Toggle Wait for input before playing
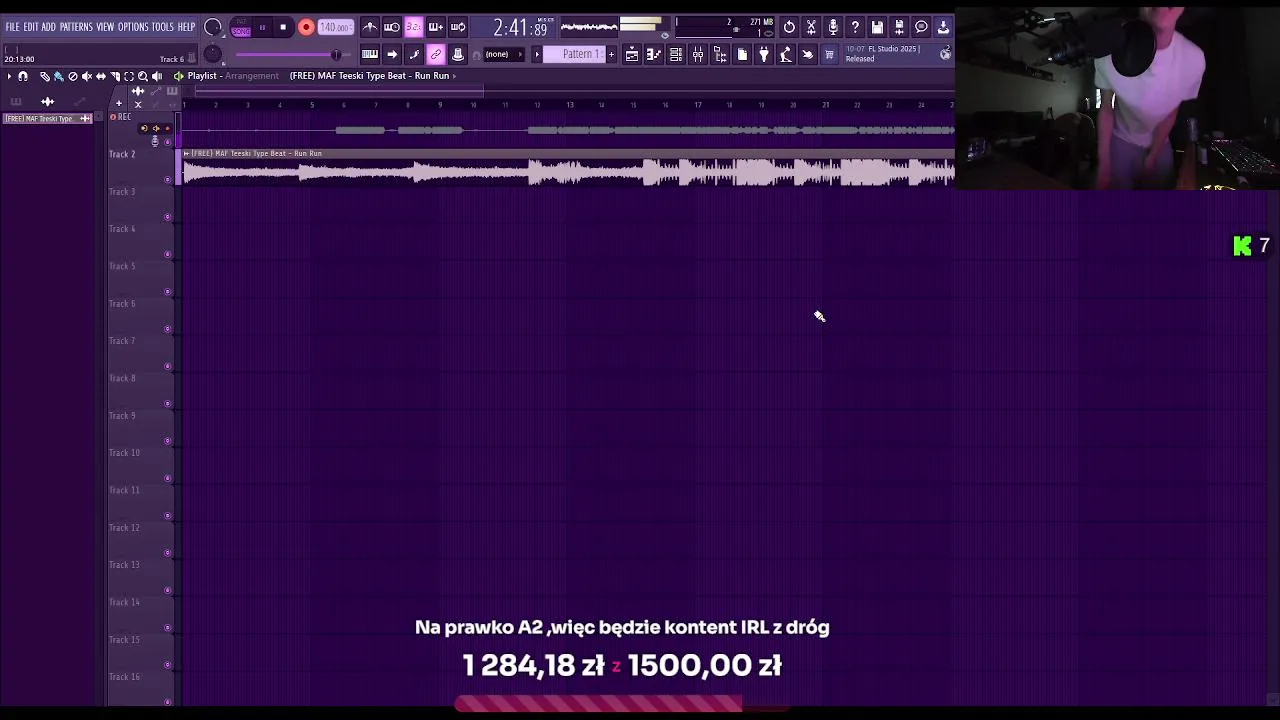The image size is (1280, 720). pyautogui.click(x=392, y=27)
